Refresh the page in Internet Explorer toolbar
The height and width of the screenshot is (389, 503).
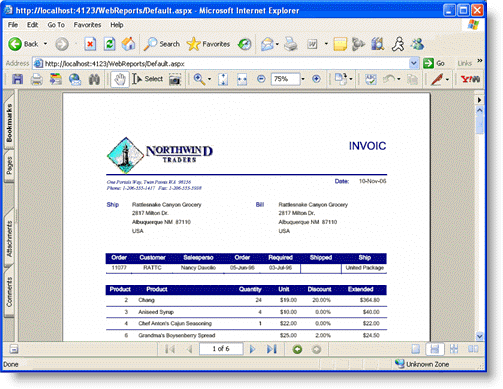click(x=110, y=44)
